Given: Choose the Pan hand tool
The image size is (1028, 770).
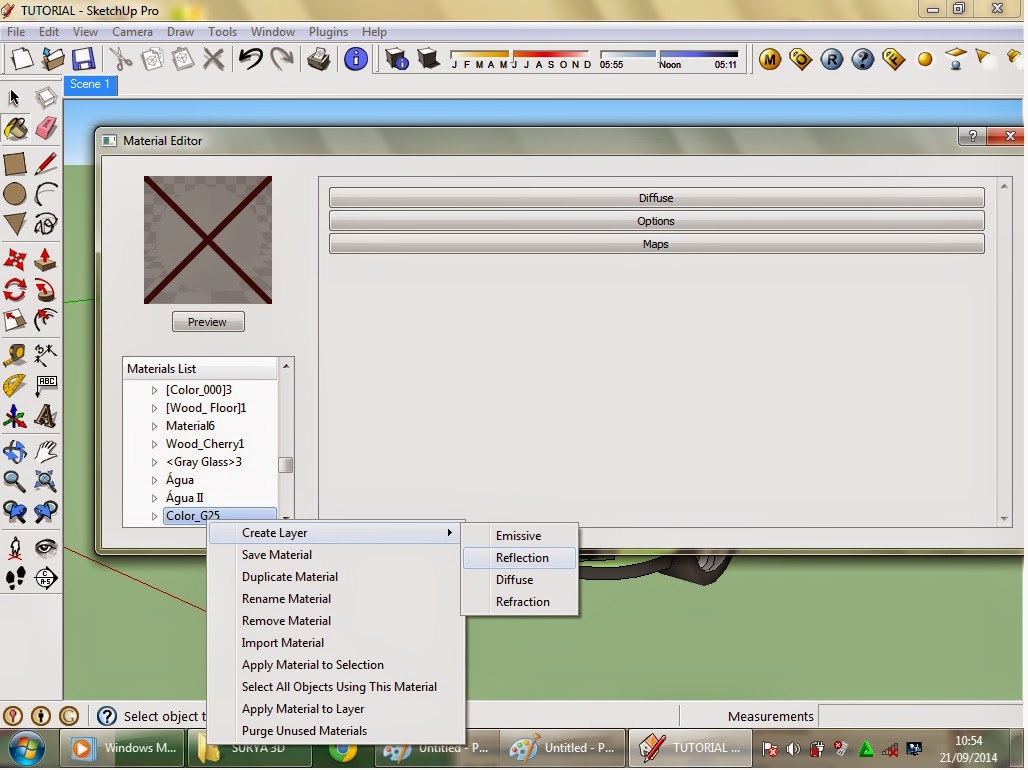Looking at the screenshot, I should (x=45, y=451).
